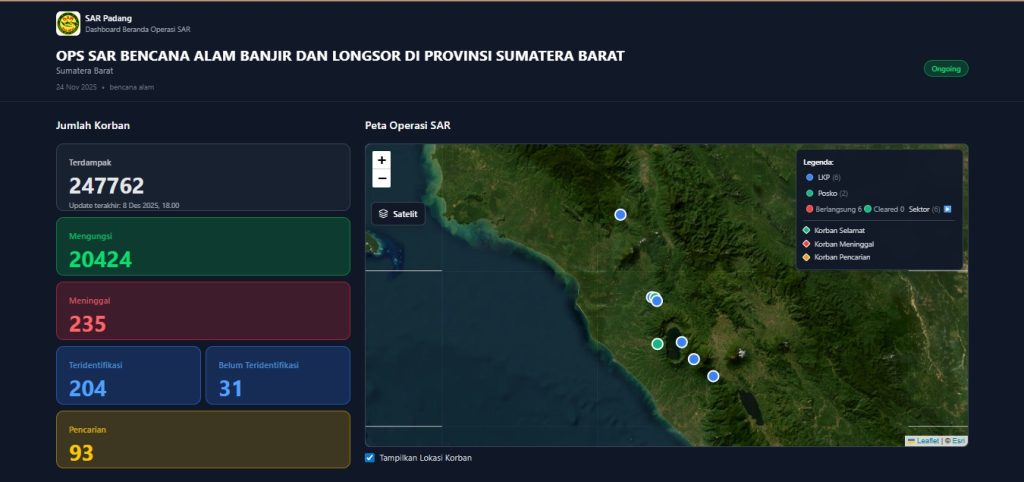Click the northernmost blue LKP marker
The height and width of the screenshot is (482, 1024).
tap(620, 215)
